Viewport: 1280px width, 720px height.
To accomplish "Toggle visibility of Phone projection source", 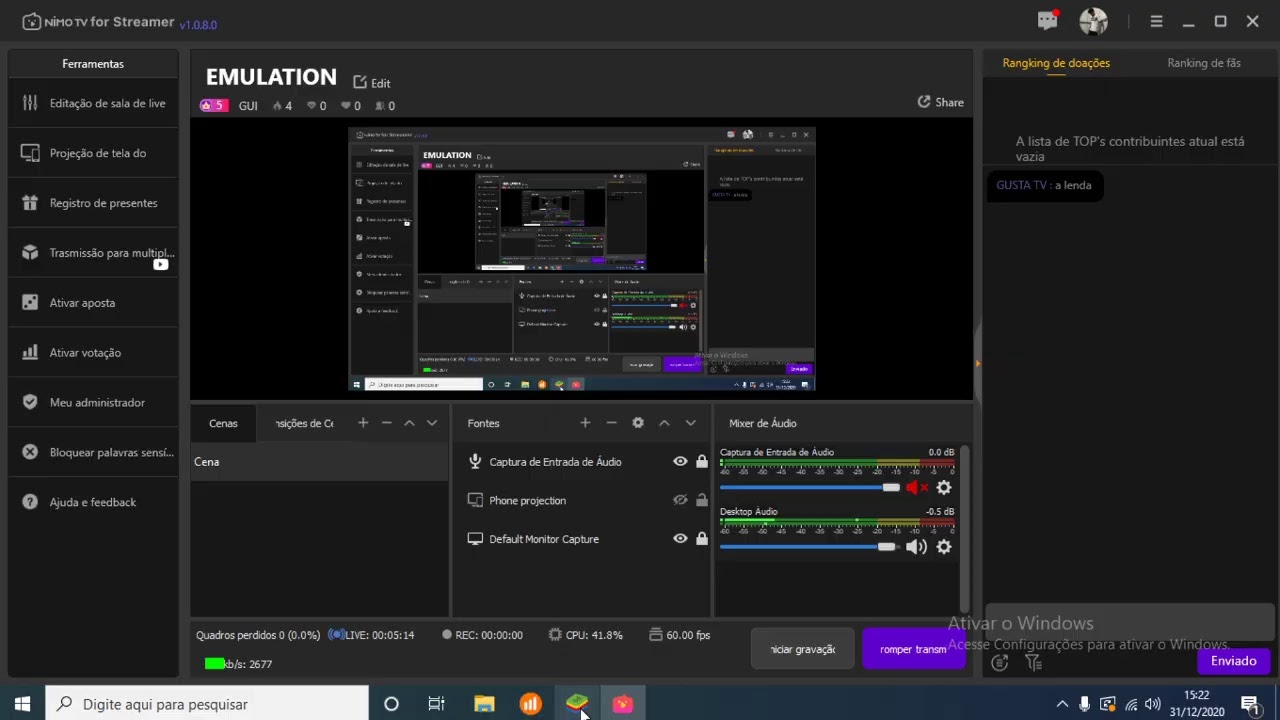I will tap(680, 500).
